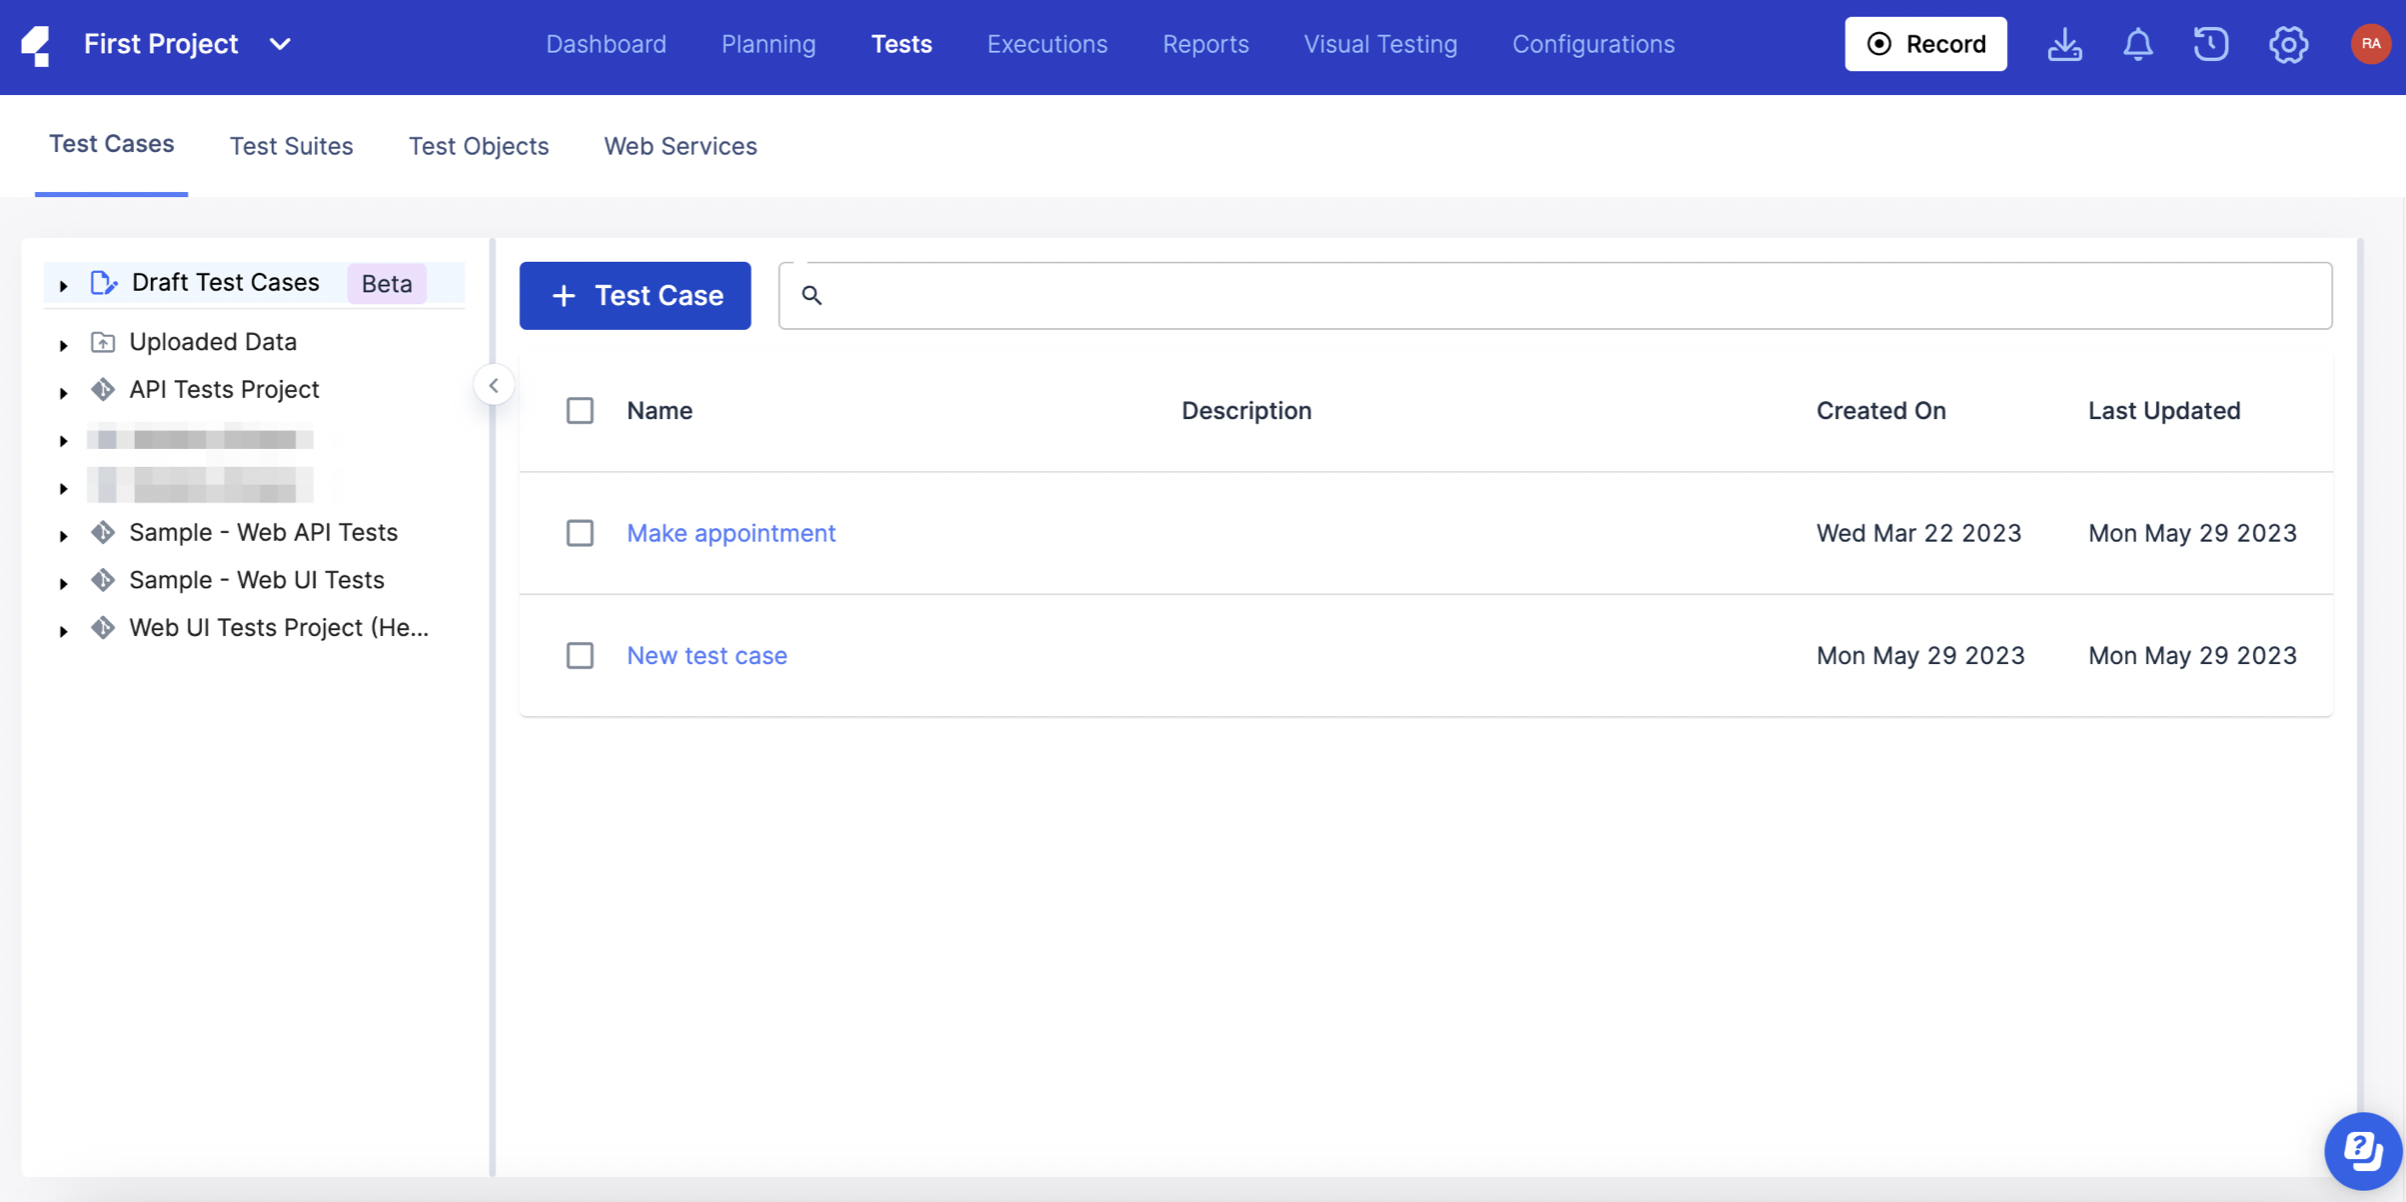Screen dimensions: 2406x1202
Task: Expand Sample - Web UI Tests node
Action: (63, 584)
